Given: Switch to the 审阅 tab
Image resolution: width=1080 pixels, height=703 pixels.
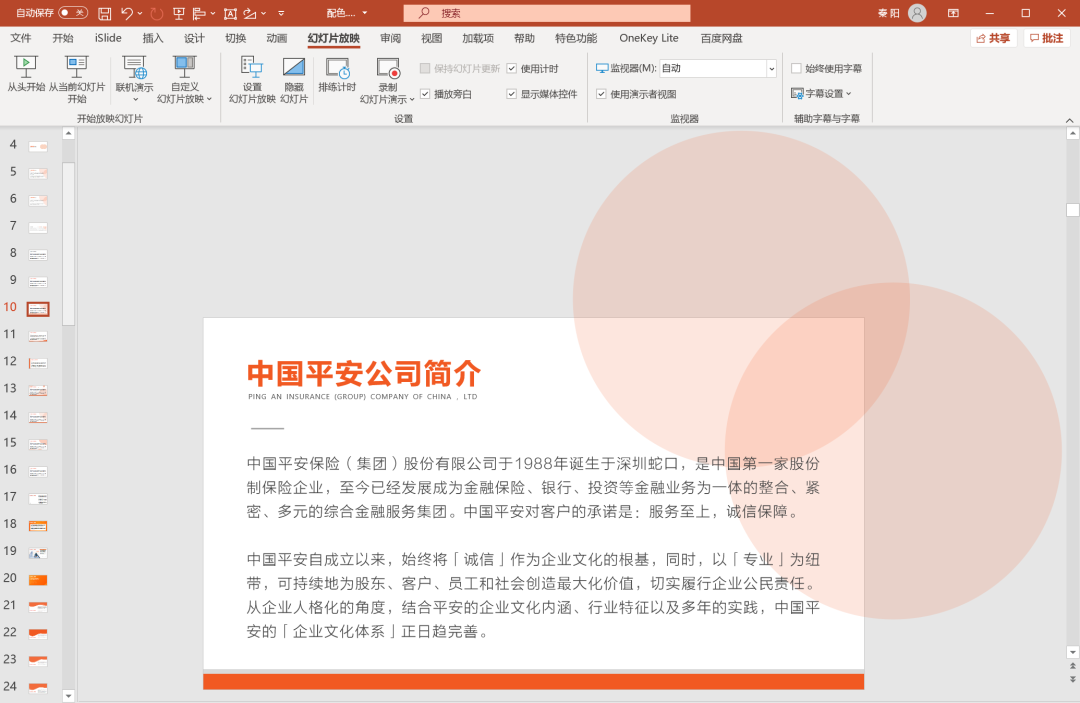Looking at the screenshot, I should [x=391, y=38].
